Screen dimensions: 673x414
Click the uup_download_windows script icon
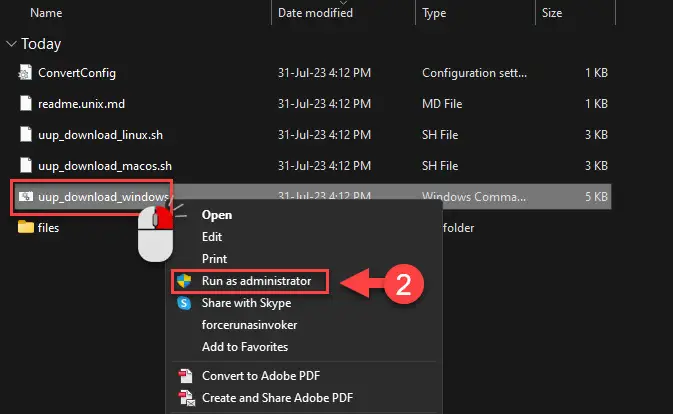coord(26,196)
